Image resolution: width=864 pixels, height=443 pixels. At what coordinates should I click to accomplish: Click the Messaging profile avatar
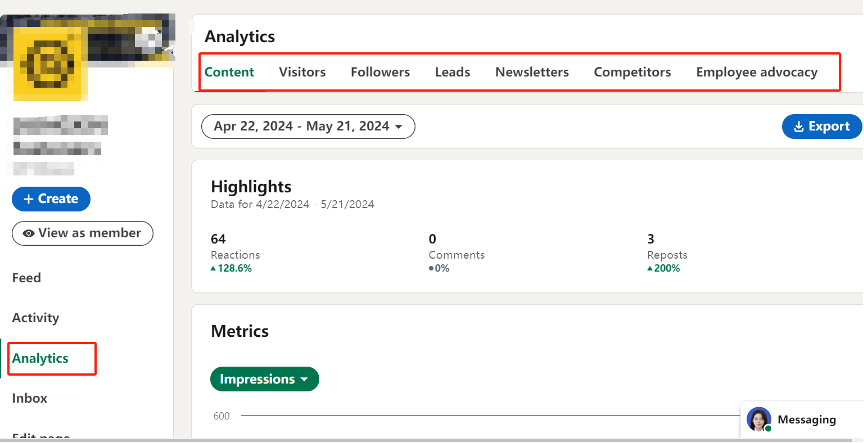[759, 419]
